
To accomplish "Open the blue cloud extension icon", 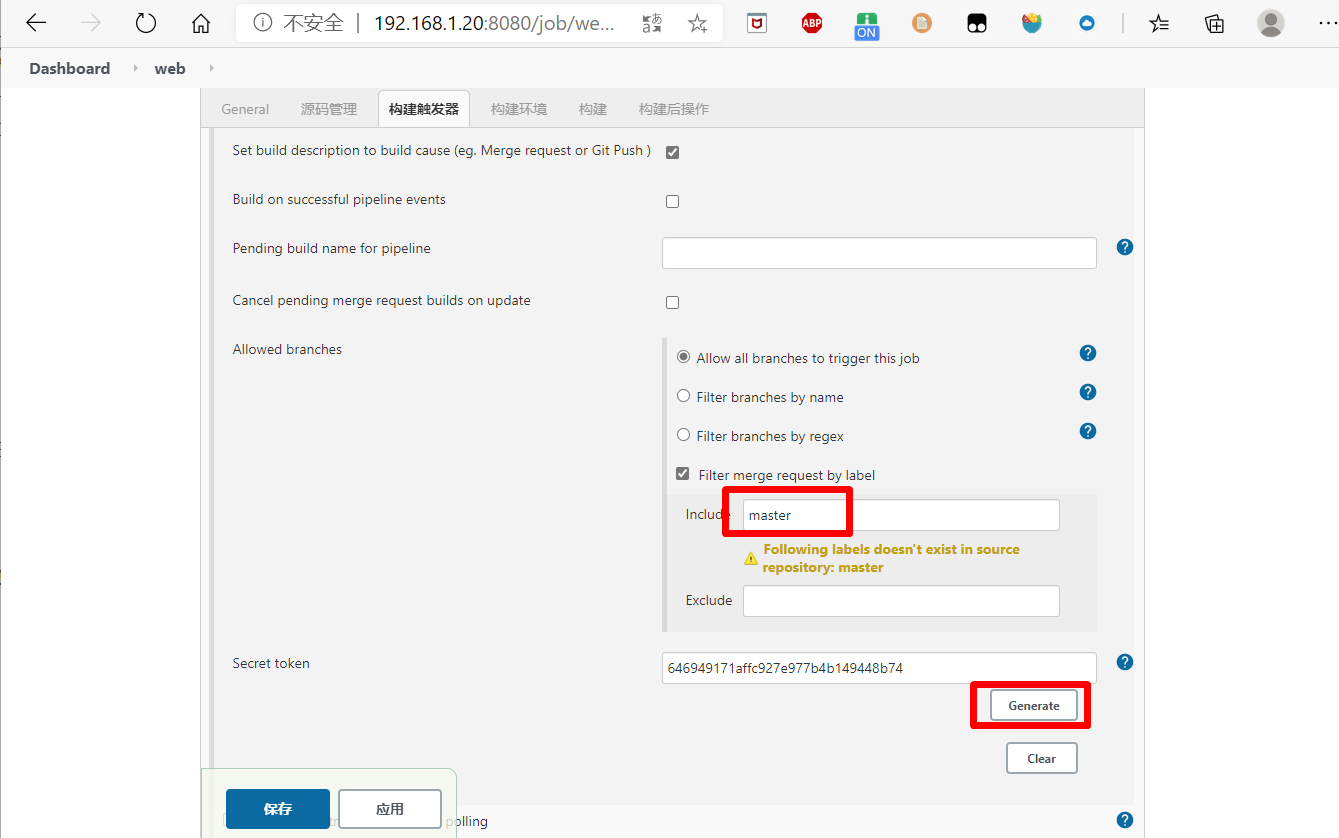I will (1087, 23).
